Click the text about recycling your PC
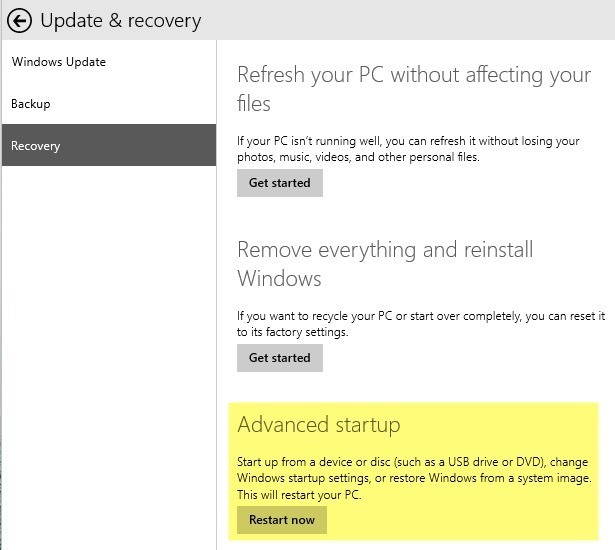The image size is (615, 550). coord(420,316)
